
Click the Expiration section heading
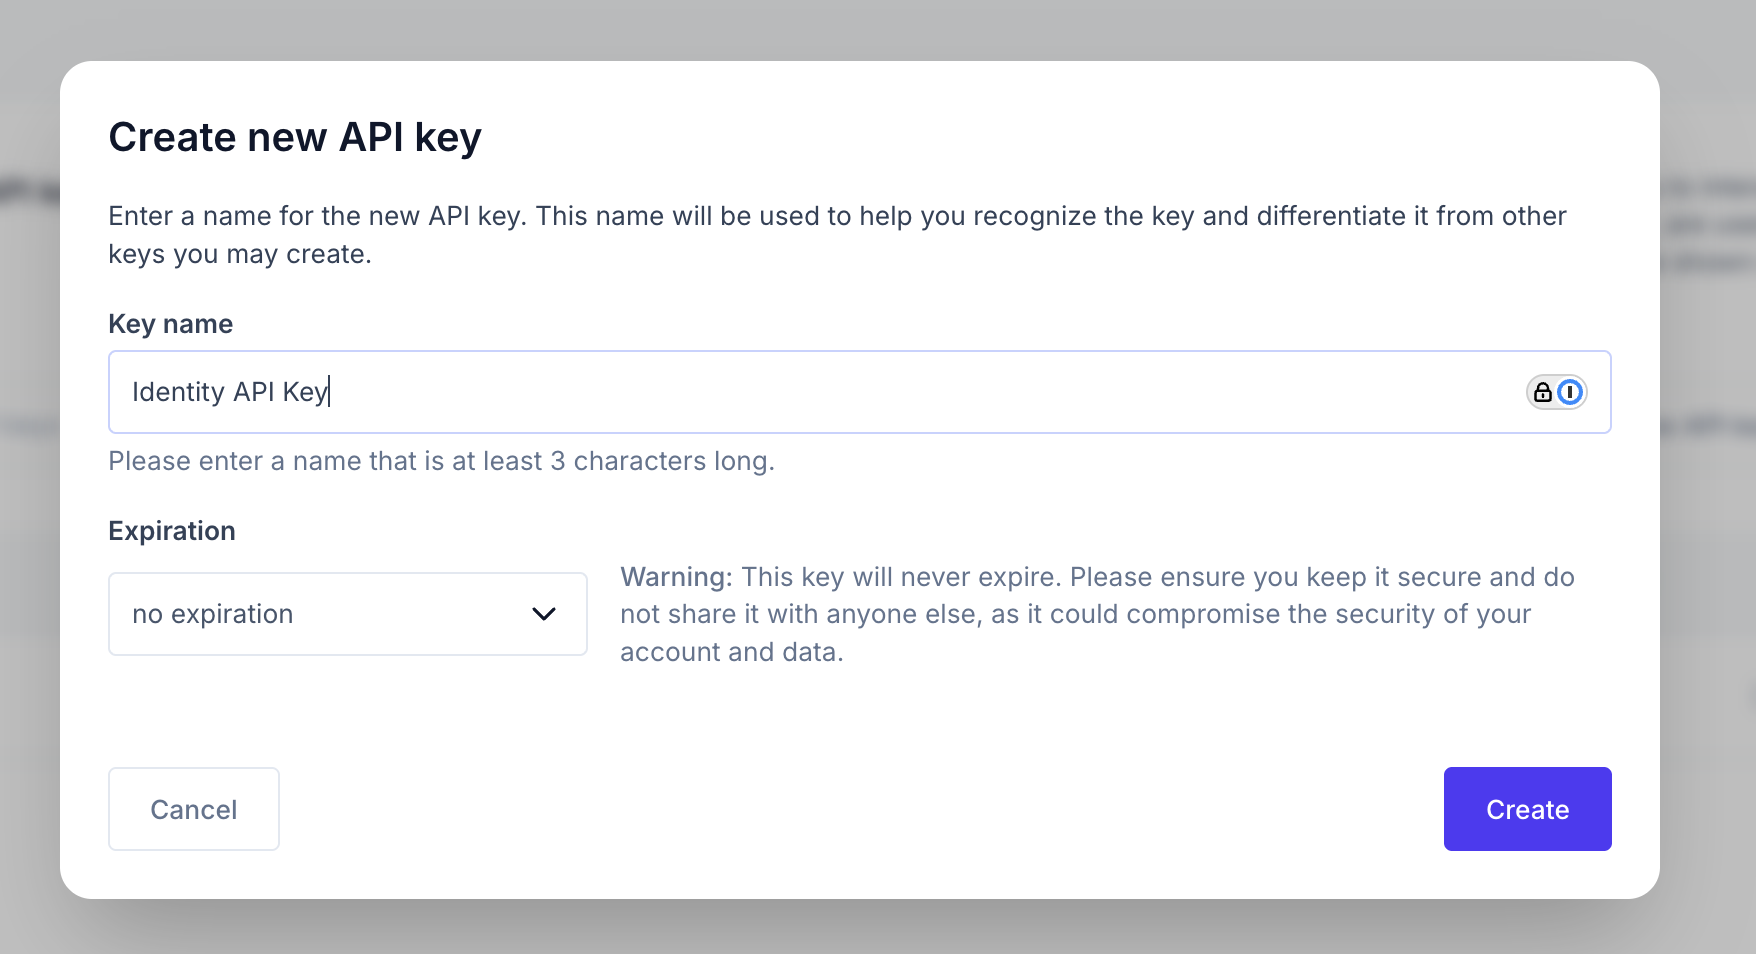[171, 530]
